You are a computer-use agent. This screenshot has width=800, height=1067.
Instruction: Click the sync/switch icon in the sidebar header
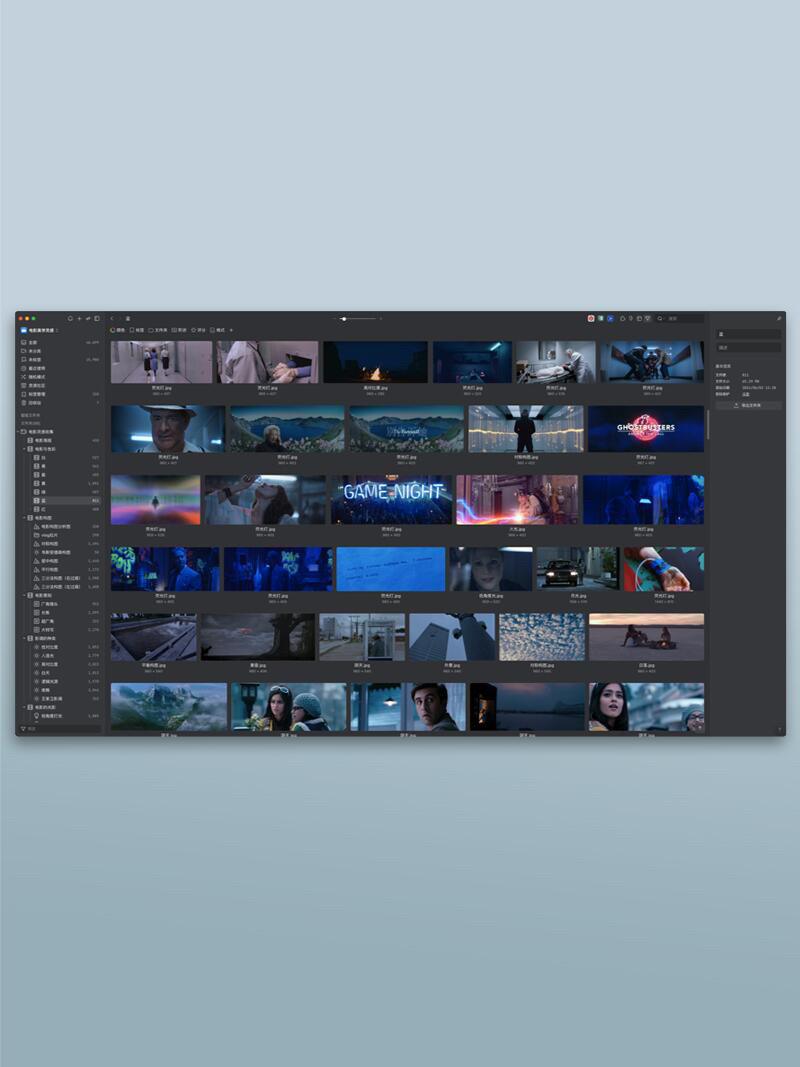(x=88, y=318)
